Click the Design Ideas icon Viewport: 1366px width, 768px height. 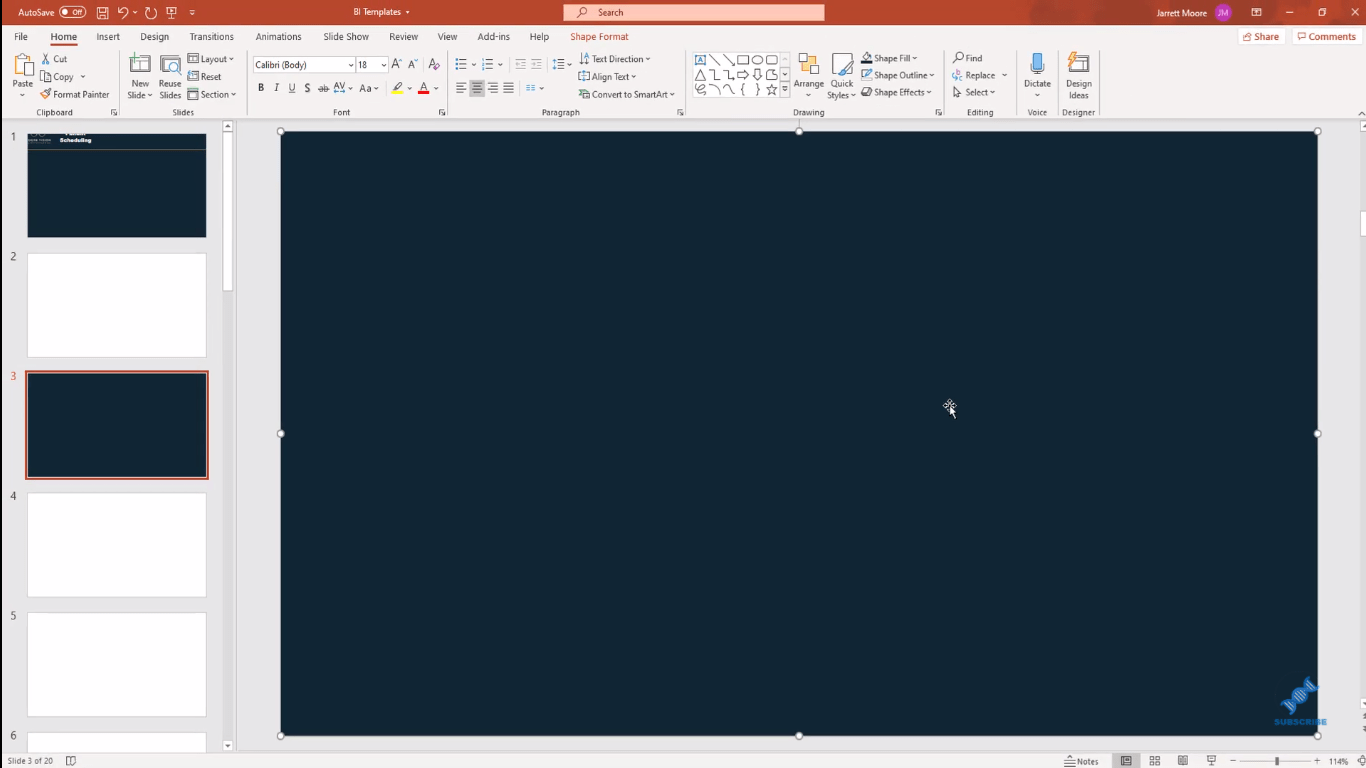click(1078, 65)
